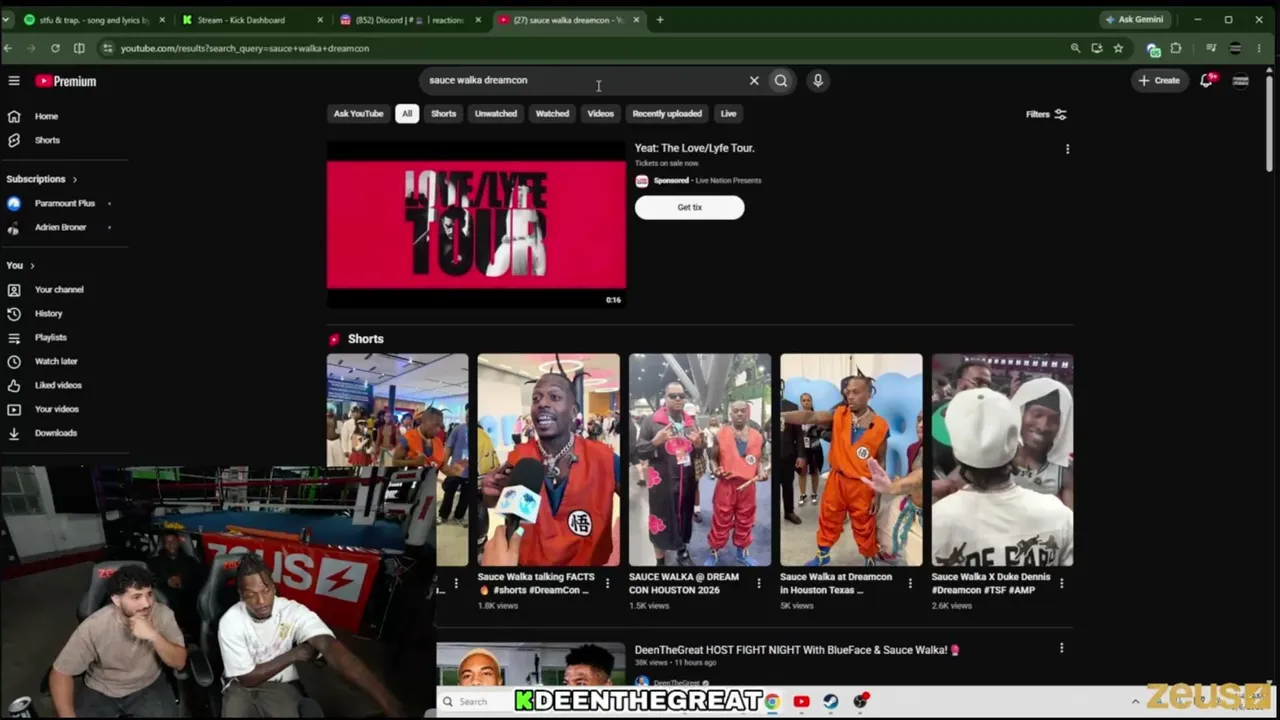The height and width of the screenshot is (720, 1280).
Task: Open the SAUCE WALKA @ DREAM CON short
Action: (x=700, y=460)
